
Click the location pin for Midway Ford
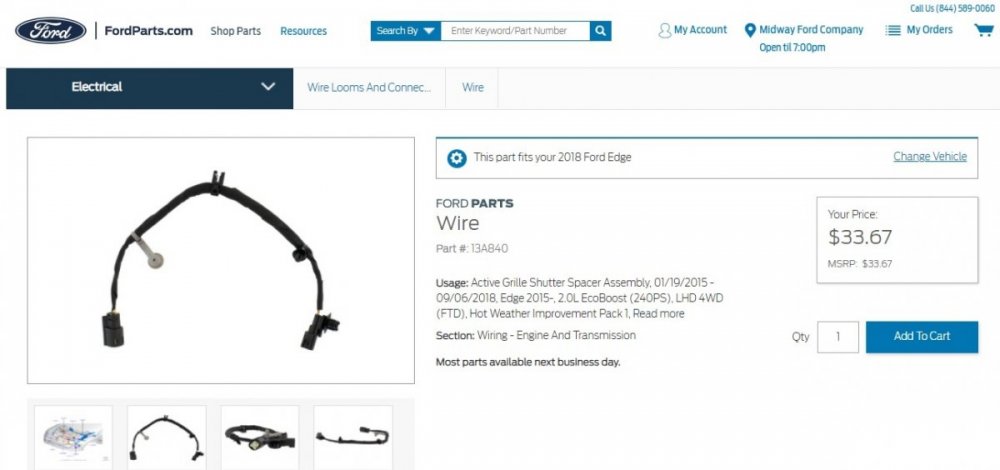coord(750,30)
